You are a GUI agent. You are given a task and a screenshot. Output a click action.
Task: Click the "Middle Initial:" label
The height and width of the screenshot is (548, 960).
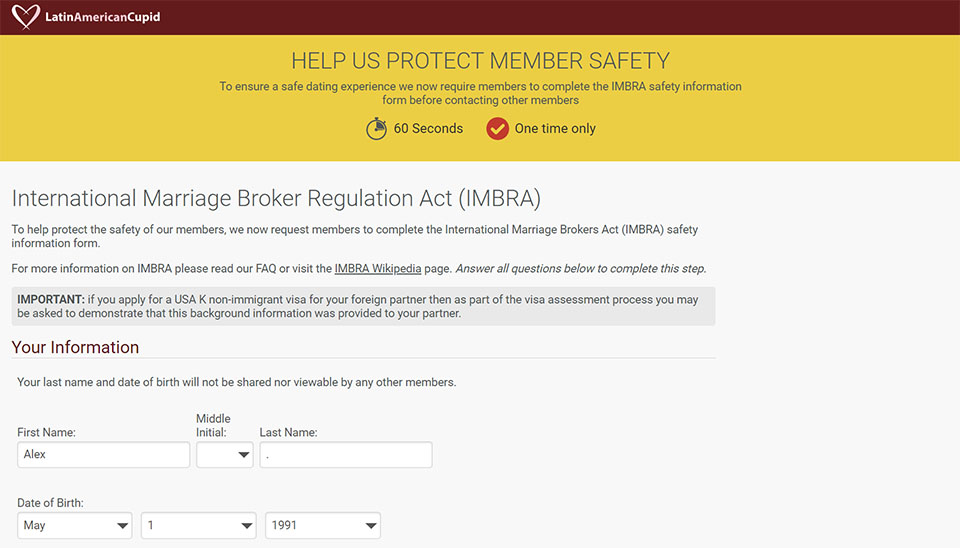[213, 426]
